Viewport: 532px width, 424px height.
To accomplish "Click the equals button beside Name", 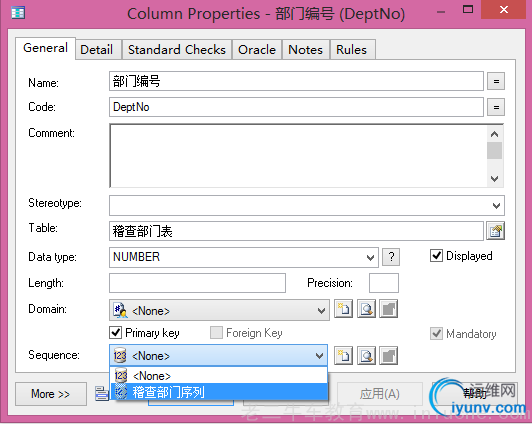I will click(x=496, y=81).
